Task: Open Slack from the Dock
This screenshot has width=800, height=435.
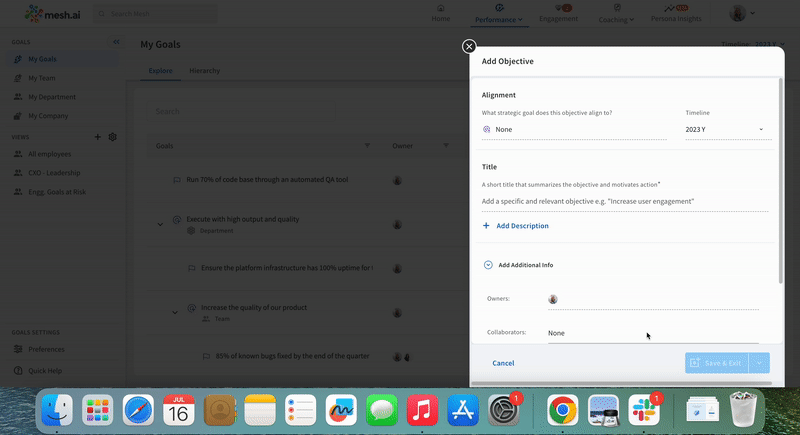Action: click(643, 410)
